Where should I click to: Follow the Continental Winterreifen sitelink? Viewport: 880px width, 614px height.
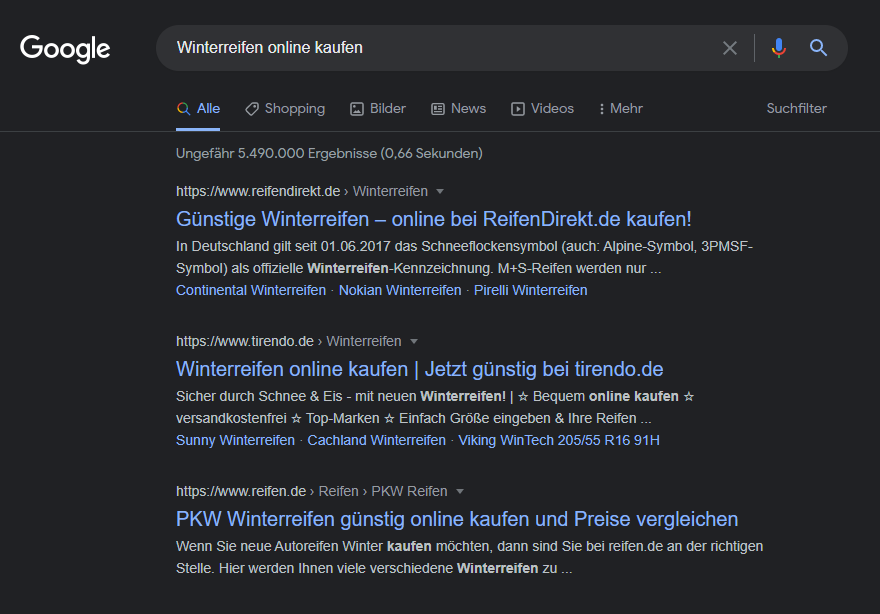click(x=251, y=290)
